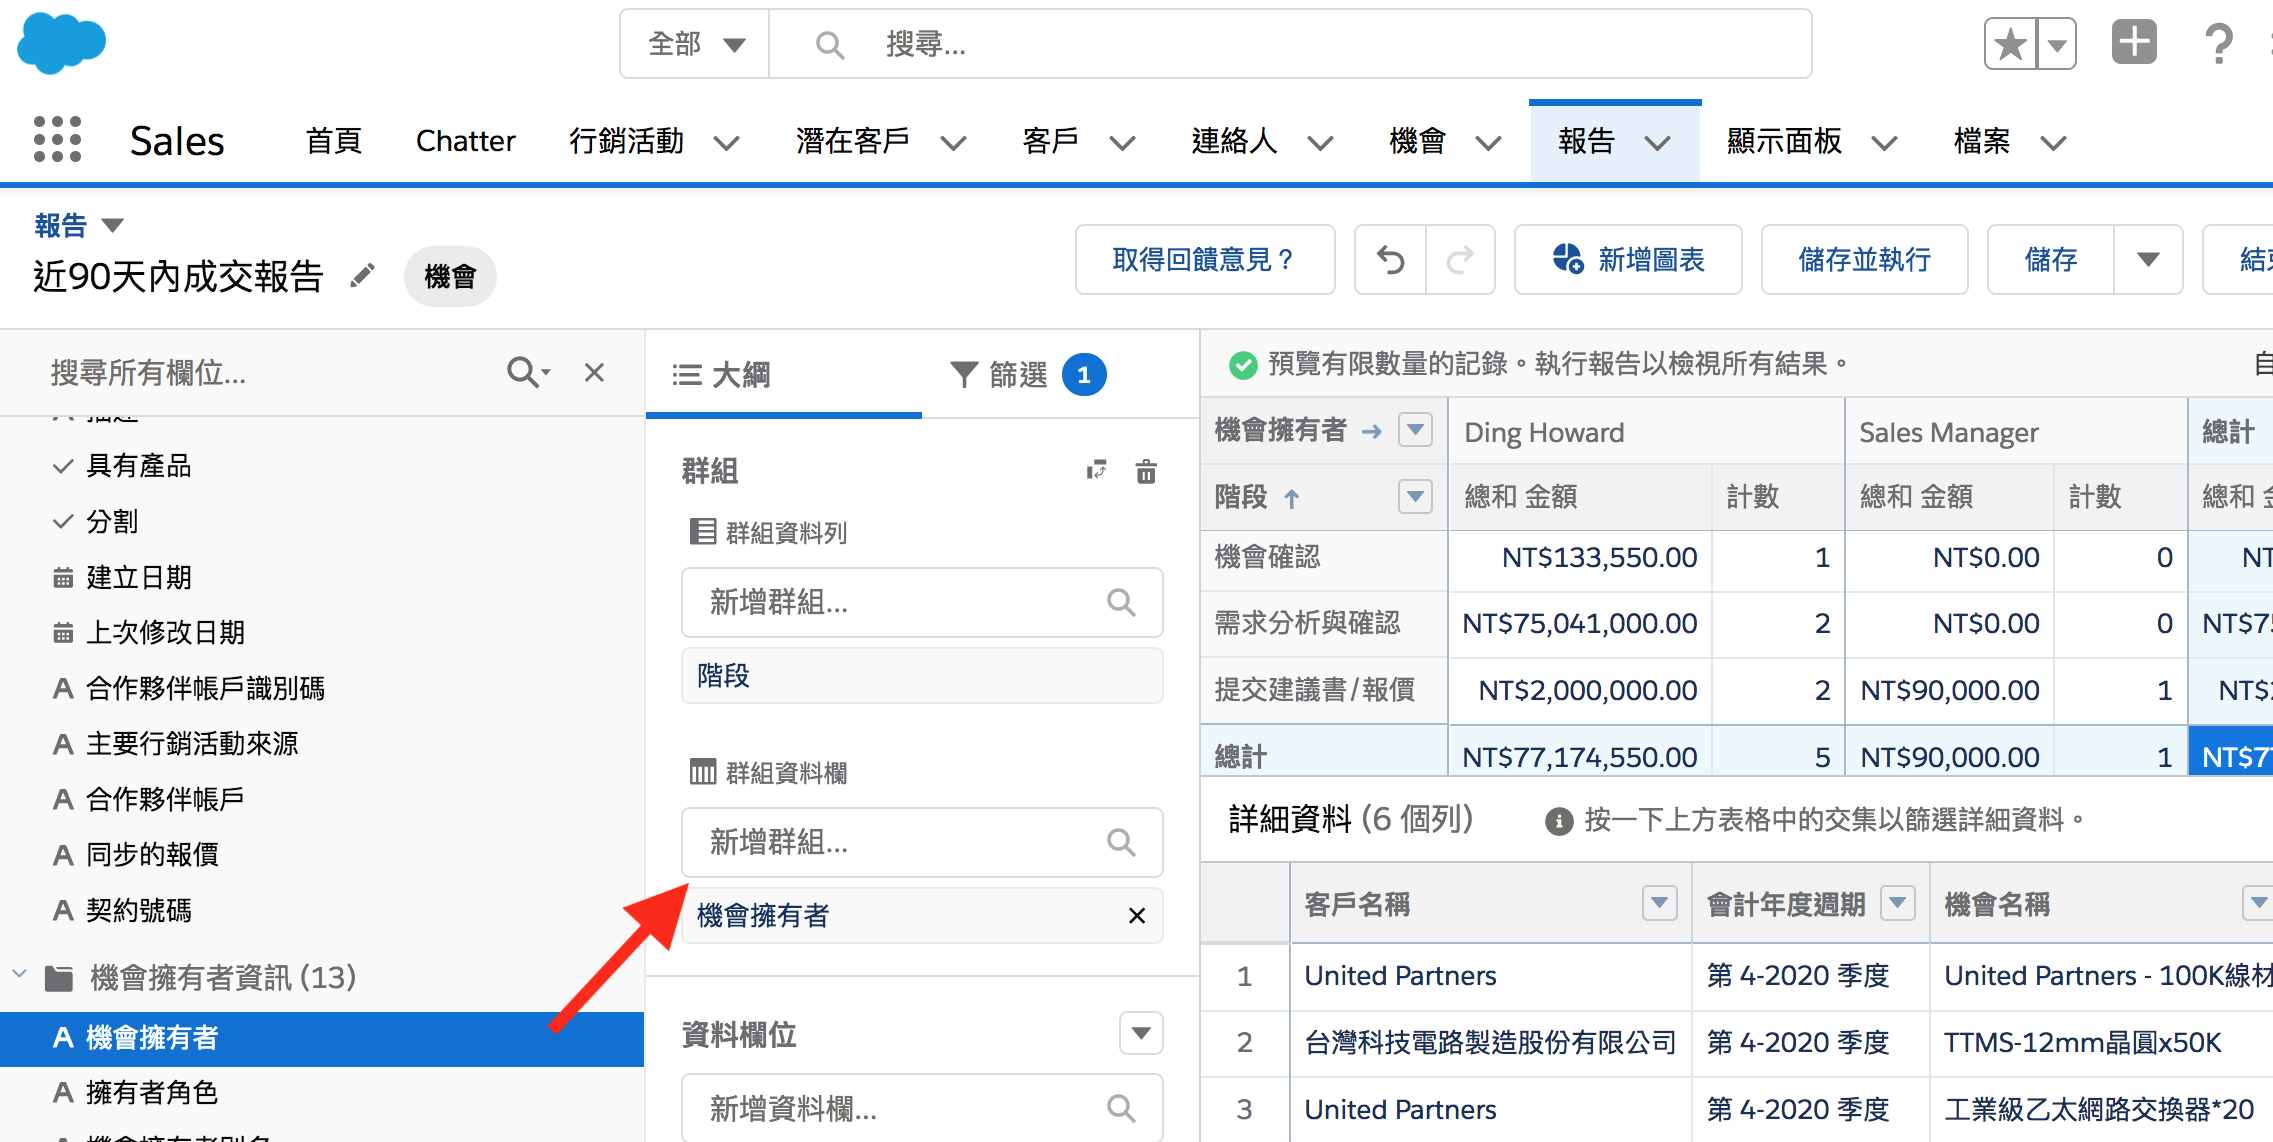The height and width of the screenshot is (1142, 2273).
Task: Click the swap rows and columns icon in 群組
Action: (1097, 470)
